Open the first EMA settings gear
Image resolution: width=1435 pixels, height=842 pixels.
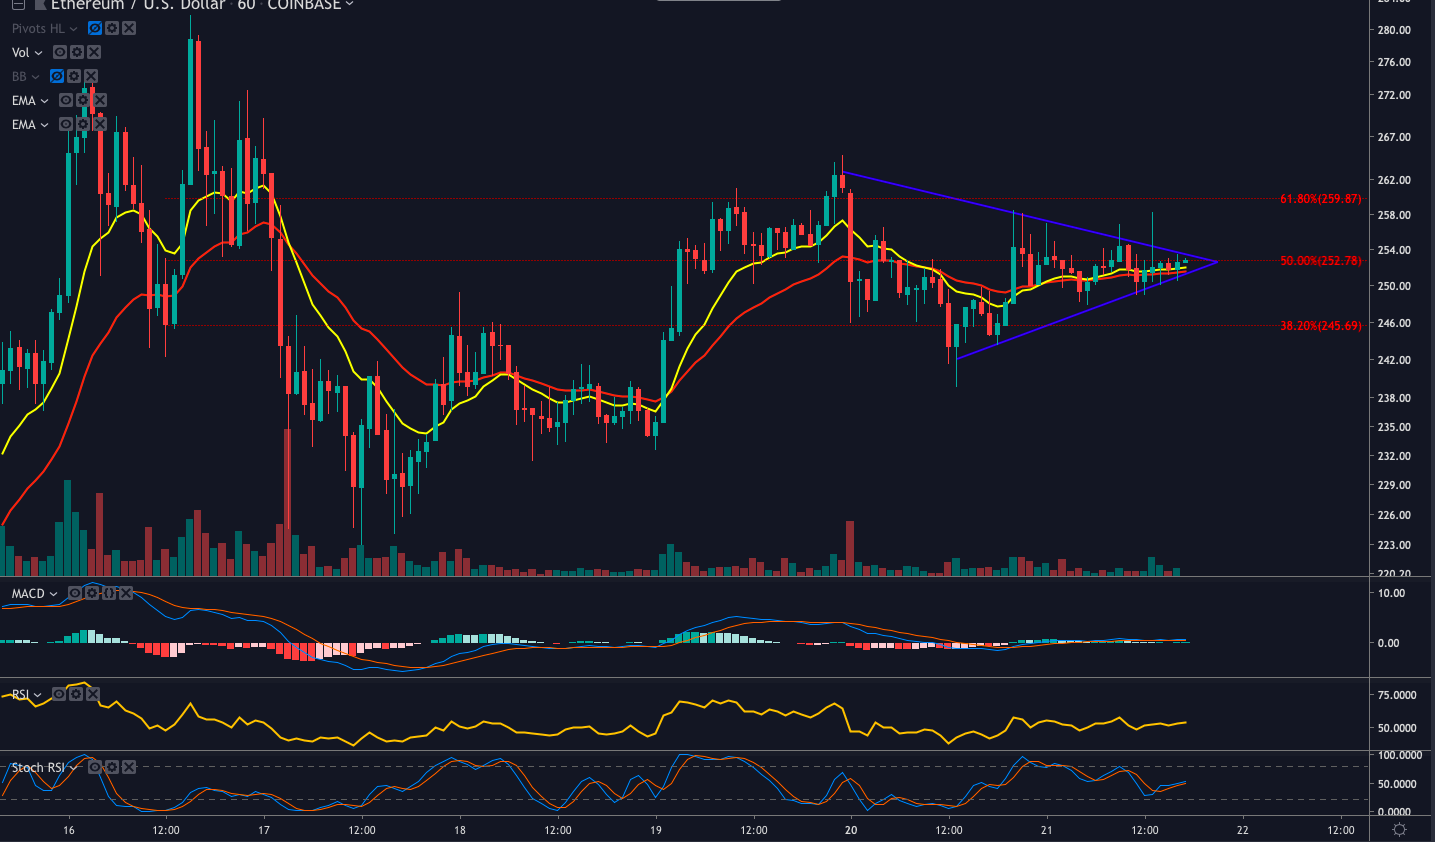click(x=82, y=100)
